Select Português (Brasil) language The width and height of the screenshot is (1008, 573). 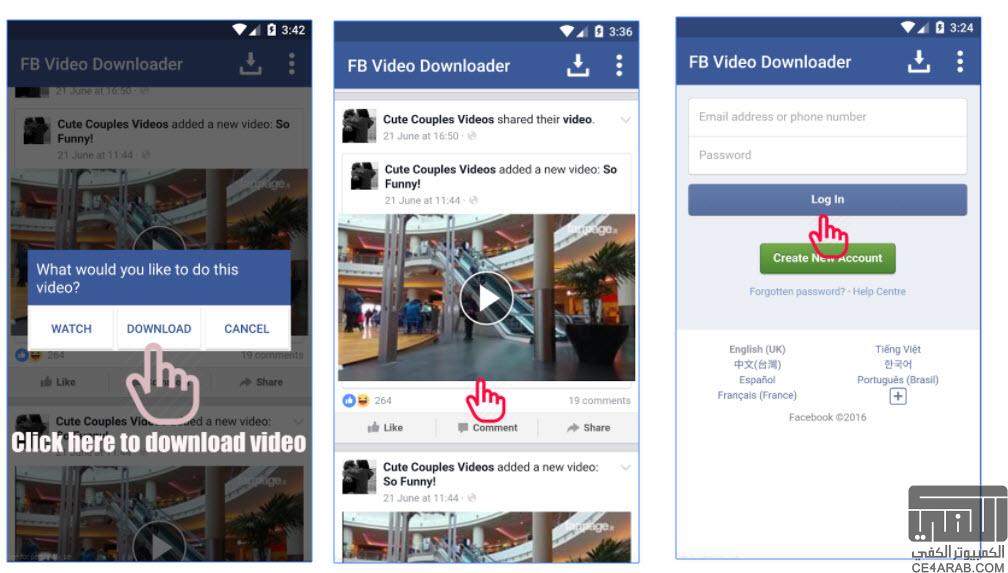(x=898, y=380)
